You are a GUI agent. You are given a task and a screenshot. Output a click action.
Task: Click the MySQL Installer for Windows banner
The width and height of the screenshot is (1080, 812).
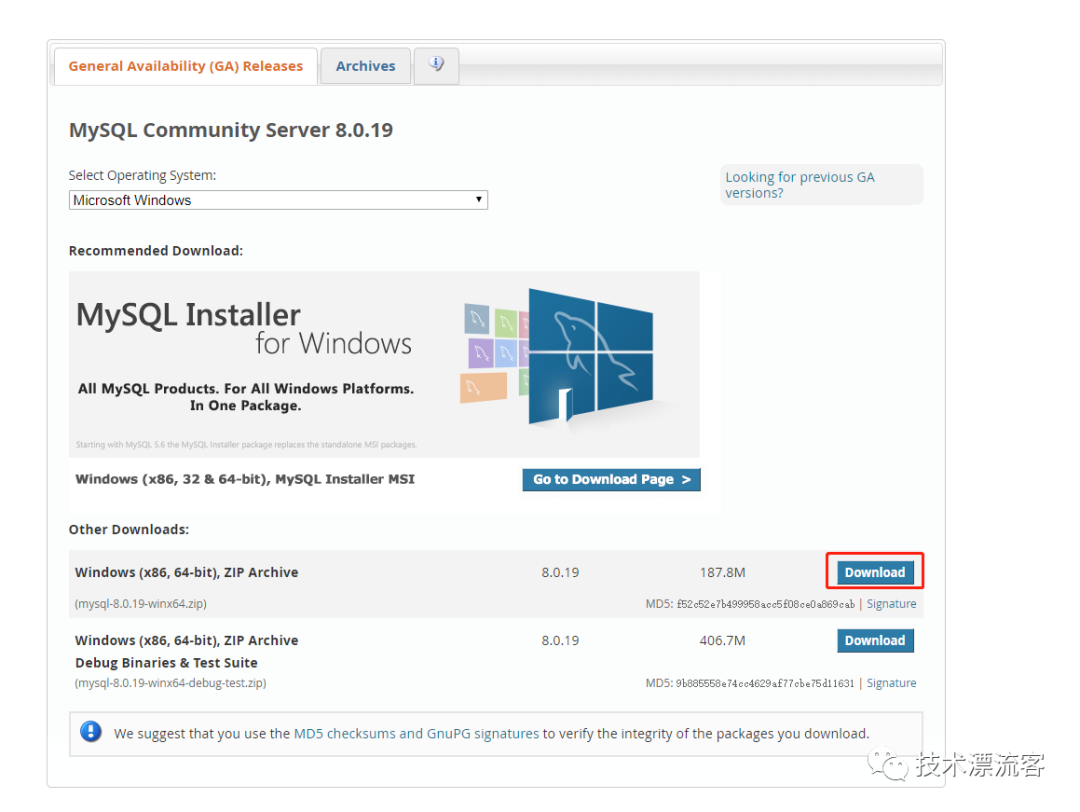384,364
